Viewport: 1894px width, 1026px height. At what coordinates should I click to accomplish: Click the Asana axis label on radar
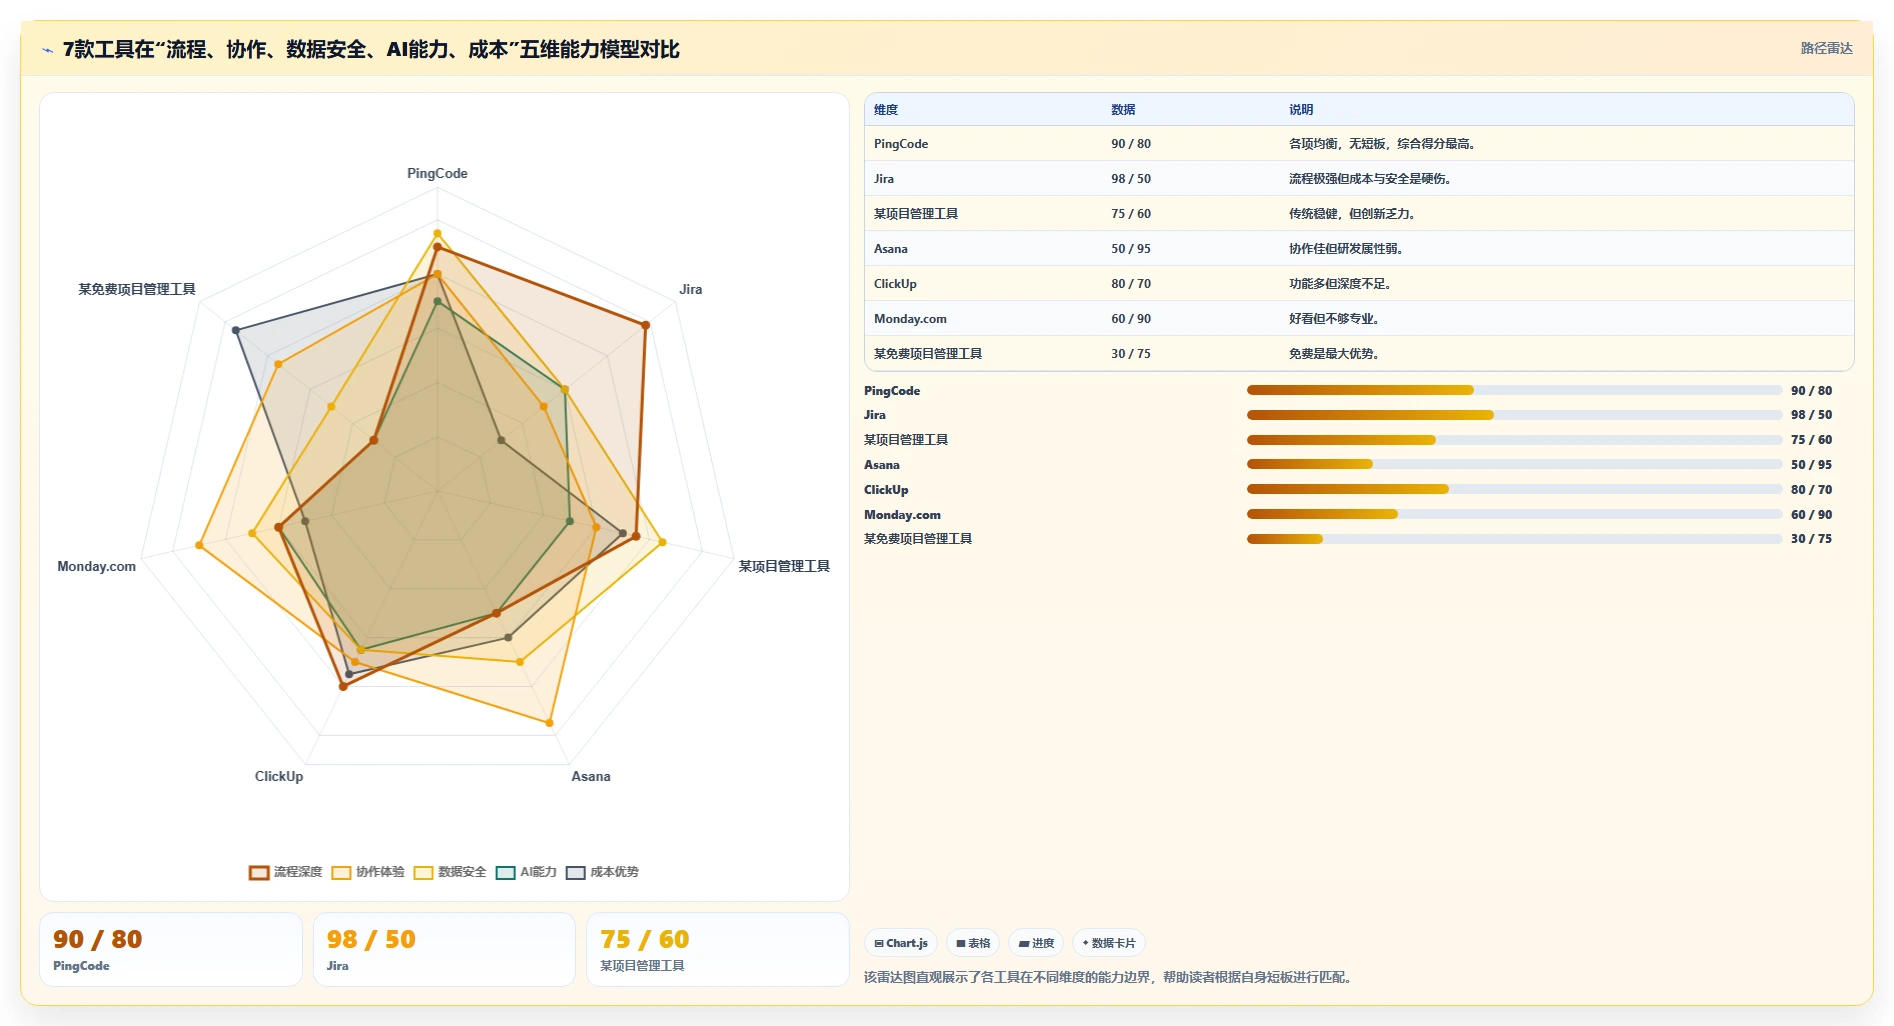[x=591, y=777]
